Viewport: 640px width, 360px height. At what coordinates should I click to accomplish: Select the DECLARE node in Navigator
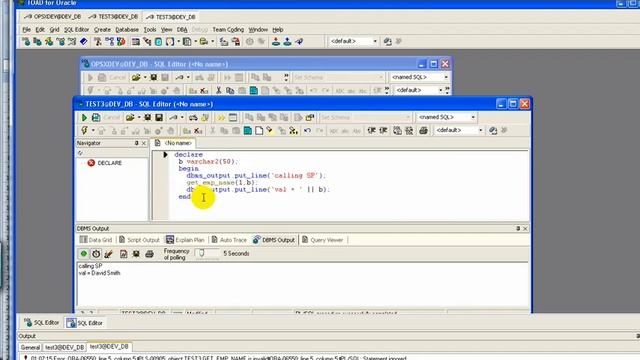pos(109,163)
